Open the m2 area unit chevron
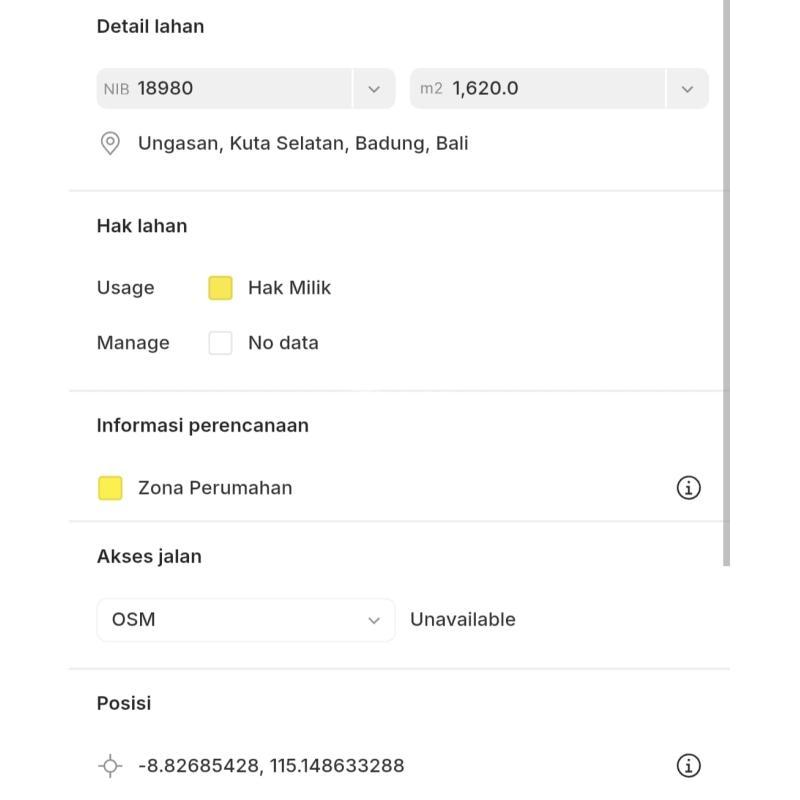Image resolution: width=800 pixels, height=800 pixels. point(687,89)
